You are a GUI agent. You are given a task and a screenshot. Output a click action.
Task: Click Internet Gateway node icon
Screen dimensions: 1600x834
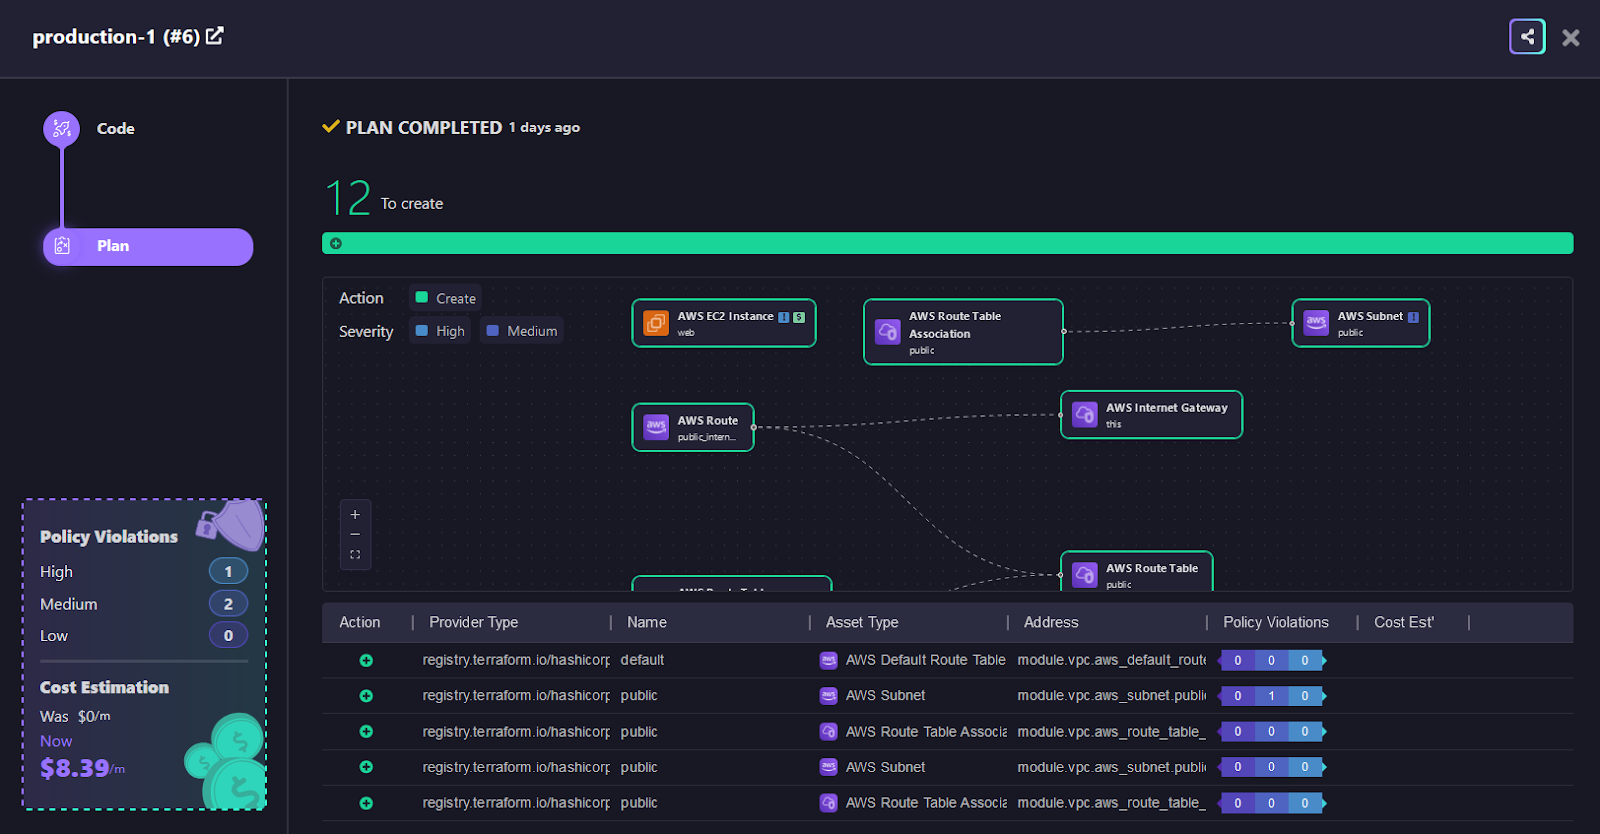1085,414
